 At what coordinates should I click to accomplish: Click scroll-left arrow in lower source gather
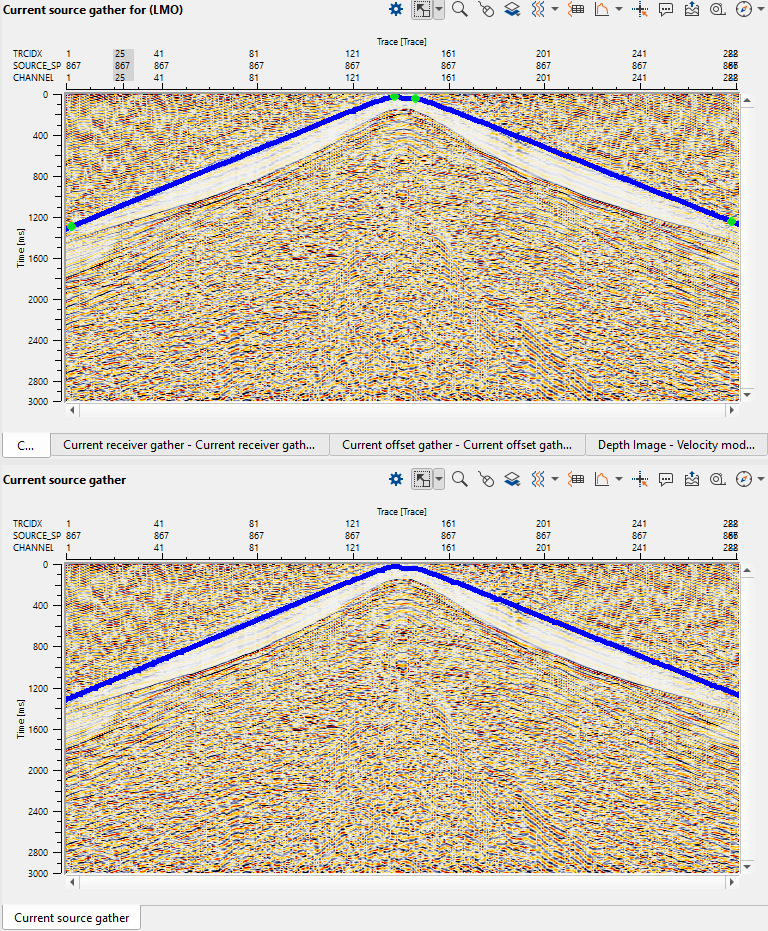coord(72,882)
